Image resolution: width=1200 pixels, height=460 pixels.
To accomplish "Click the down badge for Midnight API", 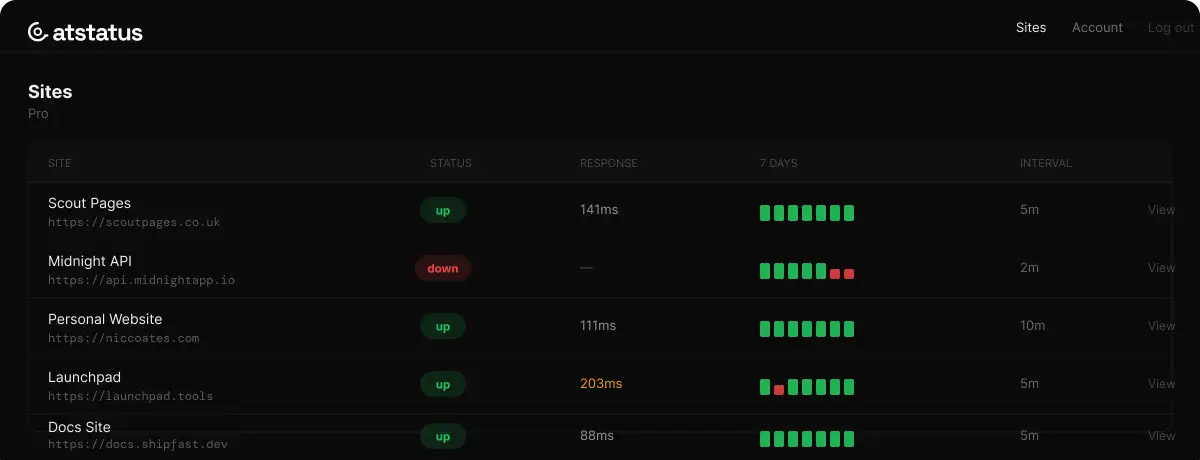I will click(443, 268).
